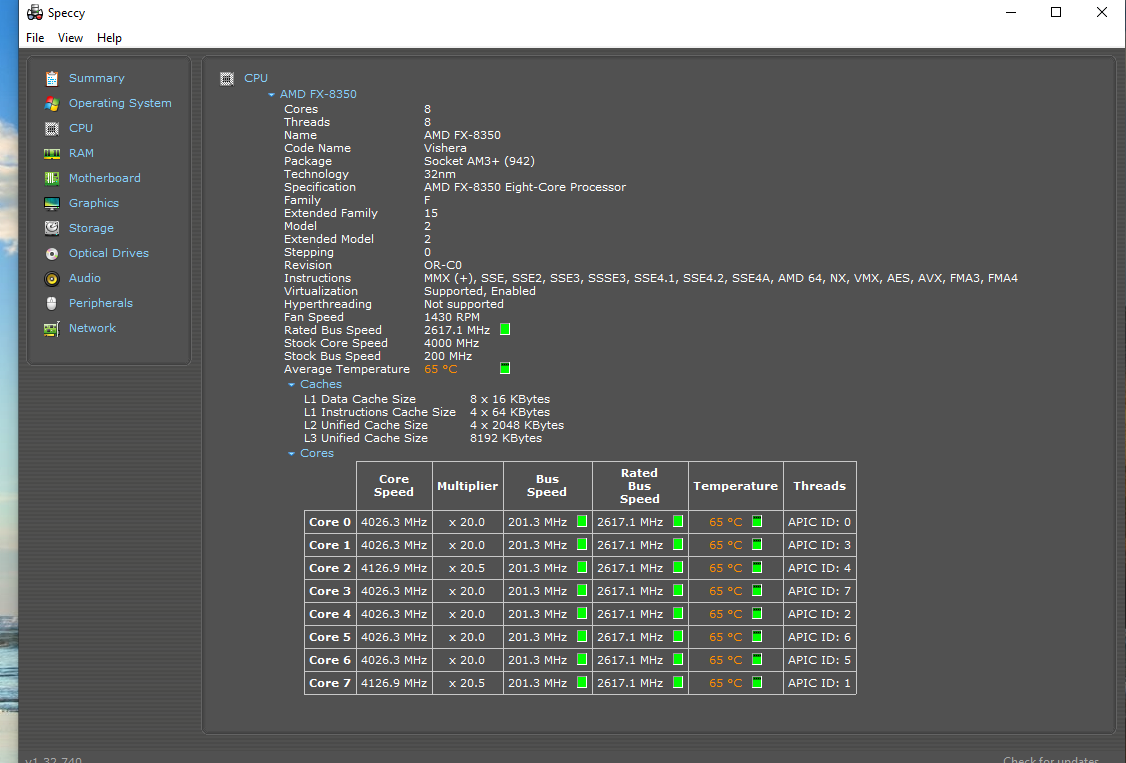Screen dimensions: 1126x763
Task: Click Check for updates link
Action: [x=1050, y=759]
